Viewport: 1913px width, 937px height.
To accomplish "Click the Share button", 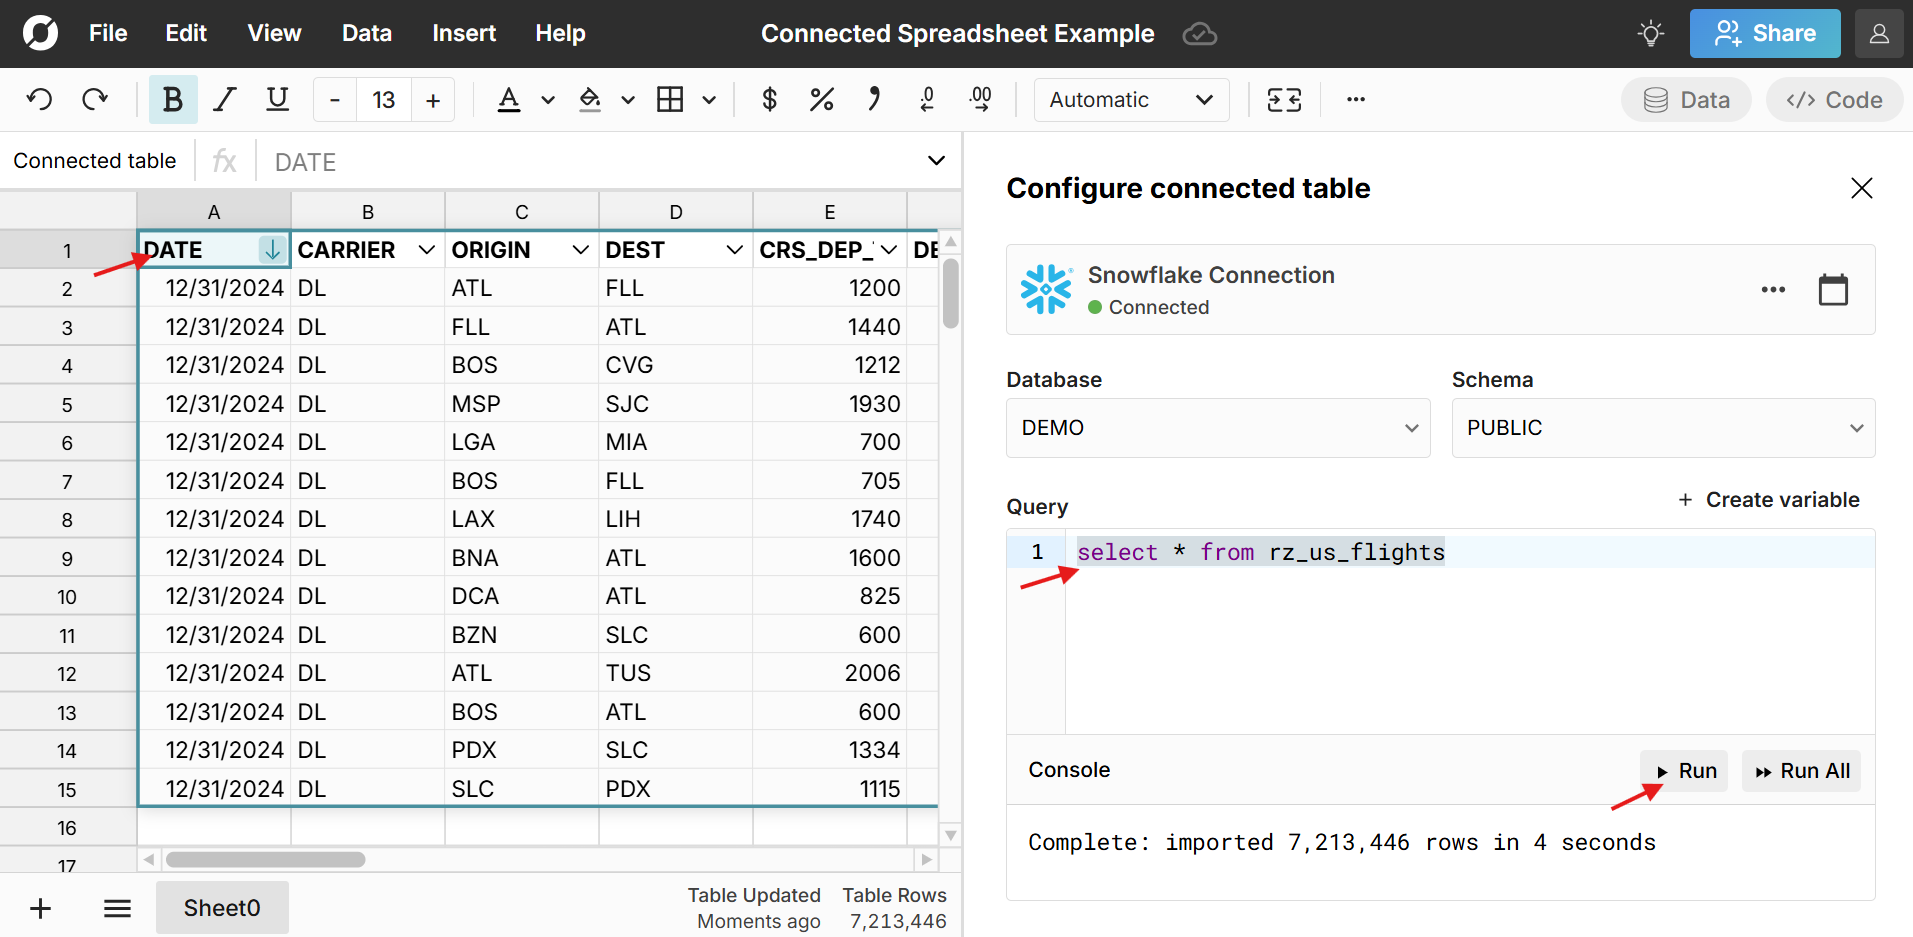I will (1764, 33).
